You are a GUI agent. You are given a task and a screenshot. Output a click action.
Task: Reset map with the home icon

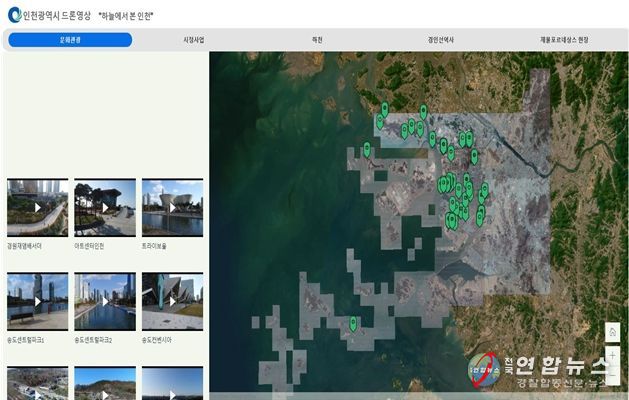point(612,332)
